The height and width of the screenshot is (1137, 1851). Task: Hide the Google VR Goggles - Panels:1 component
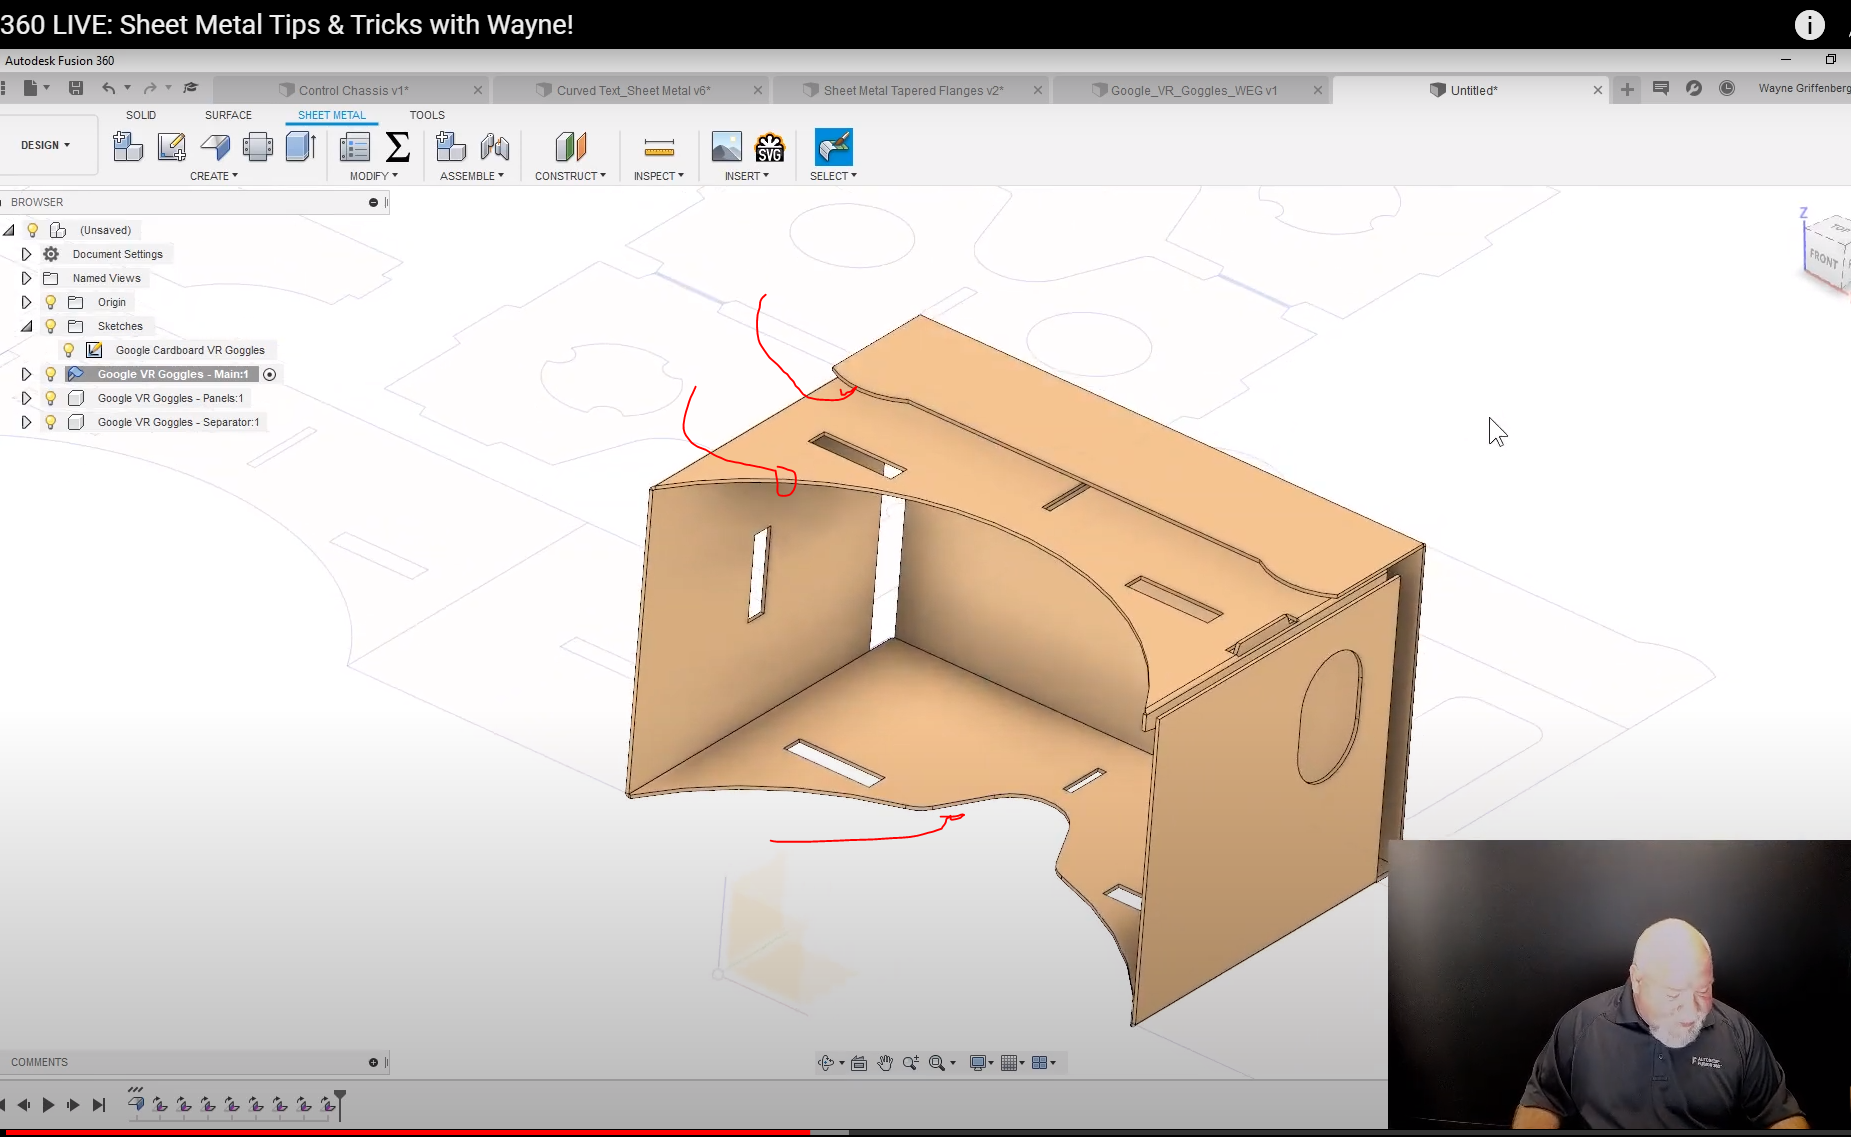51,398
